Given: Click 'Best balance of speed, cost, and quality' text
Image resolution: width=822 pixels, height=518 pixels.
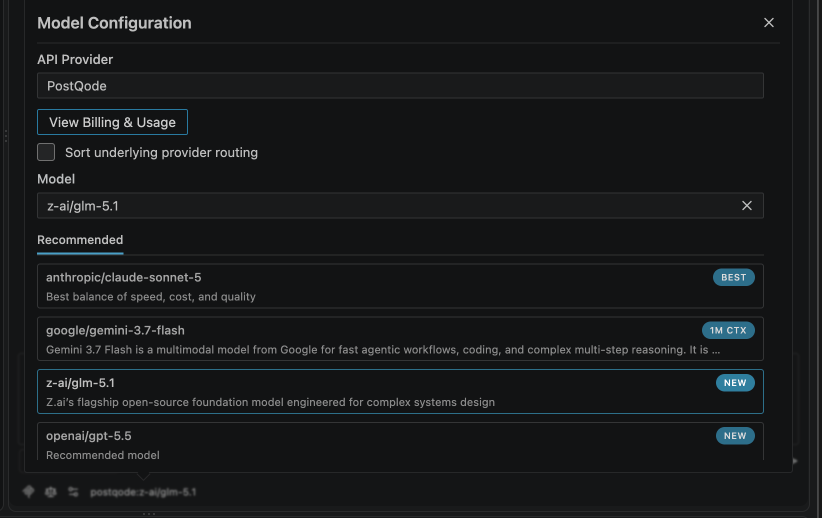Looking at the screenshot, I should click(x=151, y=297).
